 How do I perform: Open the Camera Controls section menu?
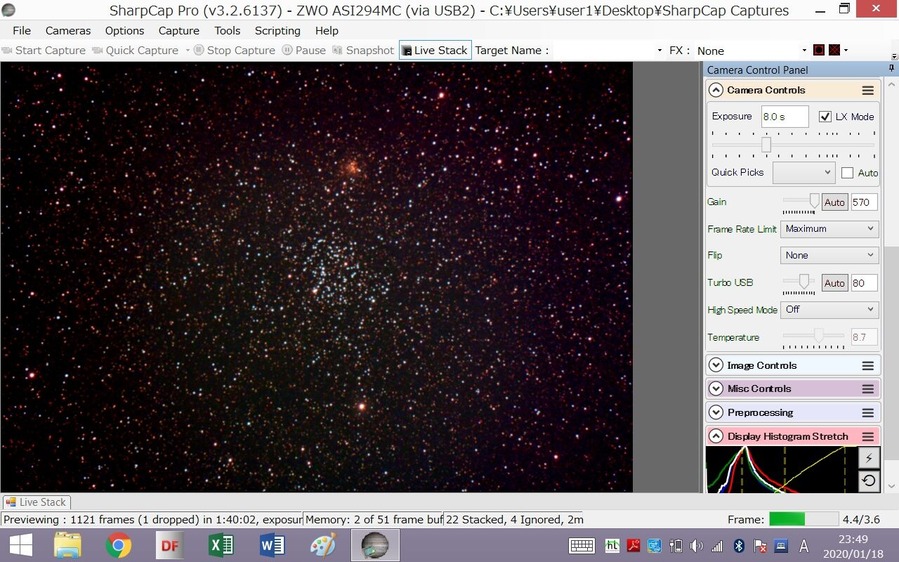point(868,91)
